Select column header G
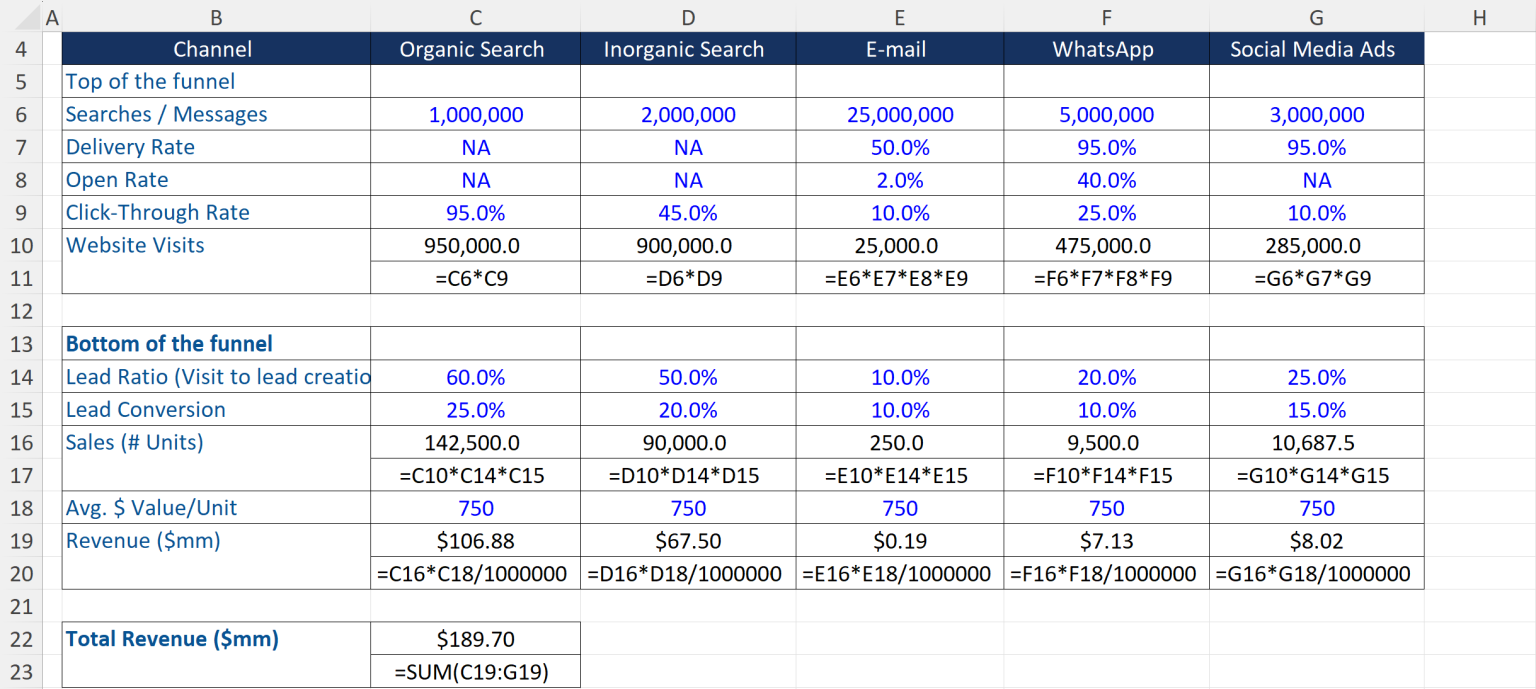Screen dimensions: 1536x689 (1316, 17)
